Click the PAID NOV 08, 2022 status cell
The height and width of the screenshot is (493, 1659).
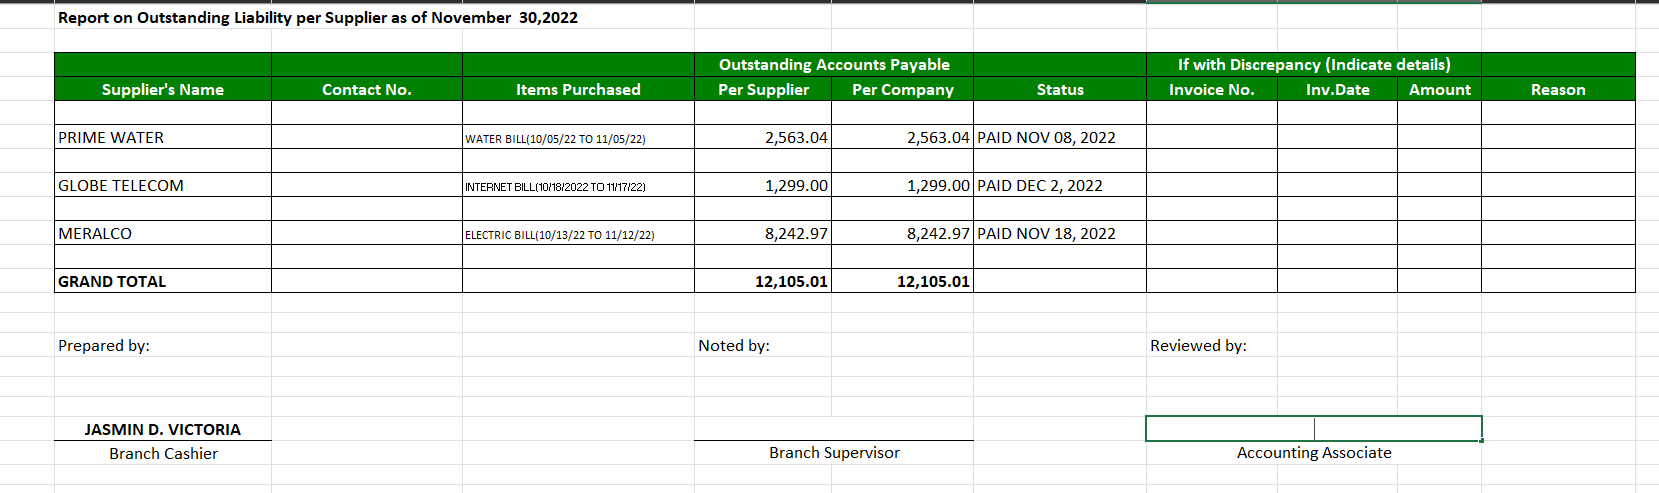[x=1060, y=137]
